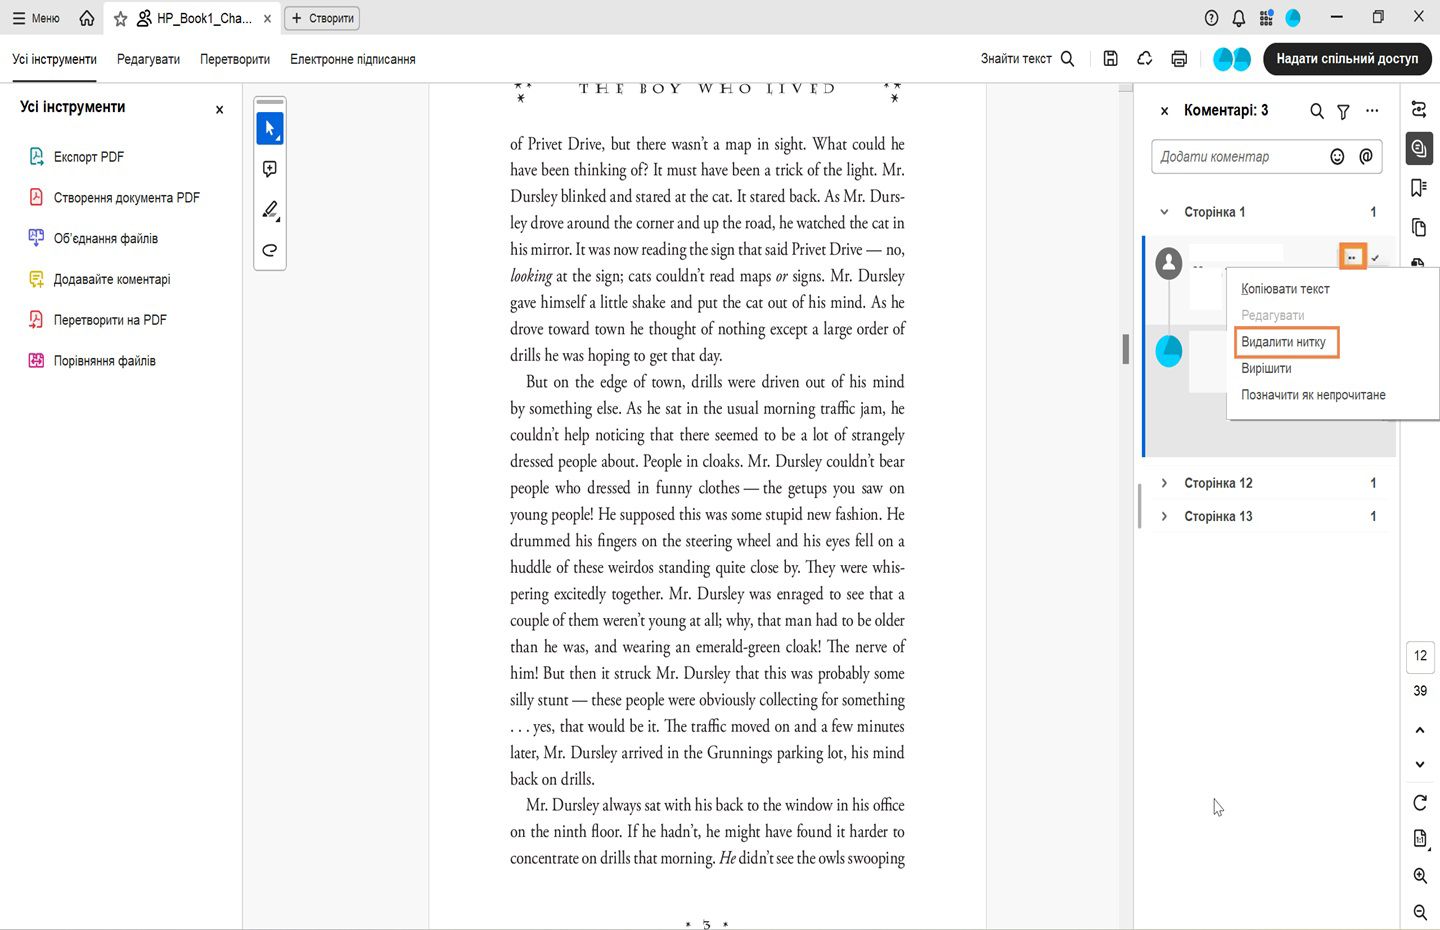Zoom in with magnifier plus icon

pyautogui.click(x=1420, y=876)
